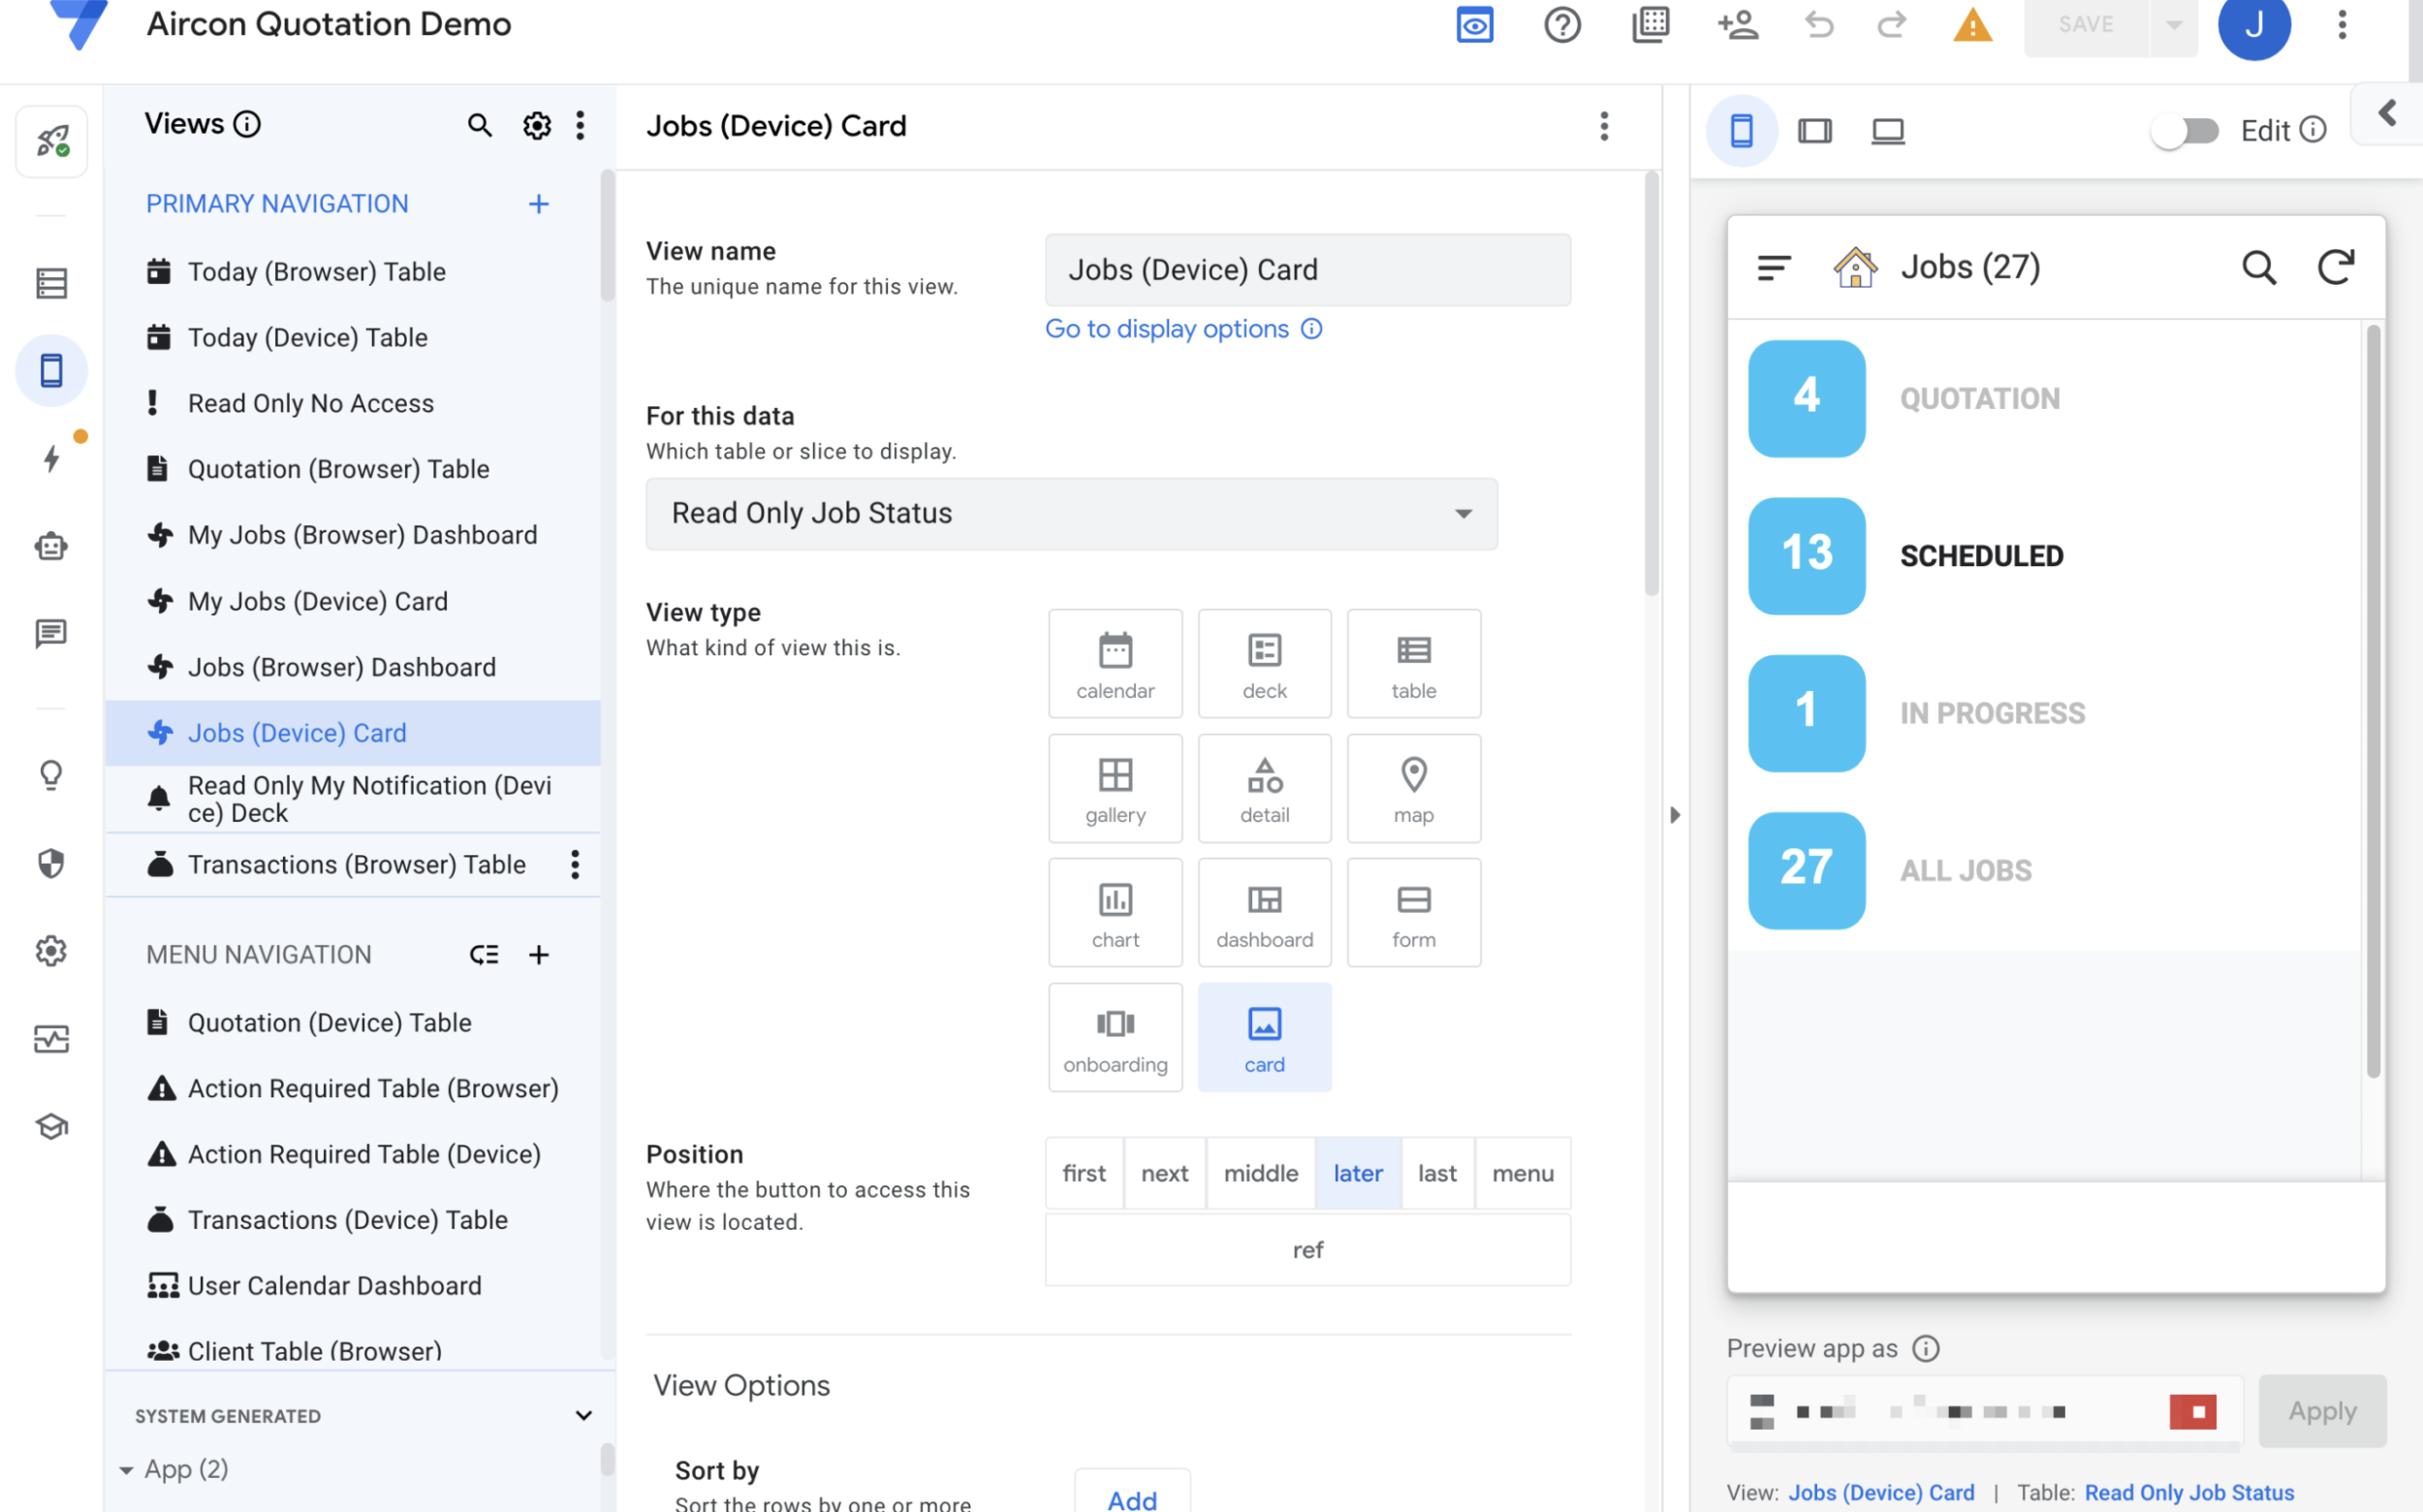Open Views settings gear icon

[x=537, y=125]
